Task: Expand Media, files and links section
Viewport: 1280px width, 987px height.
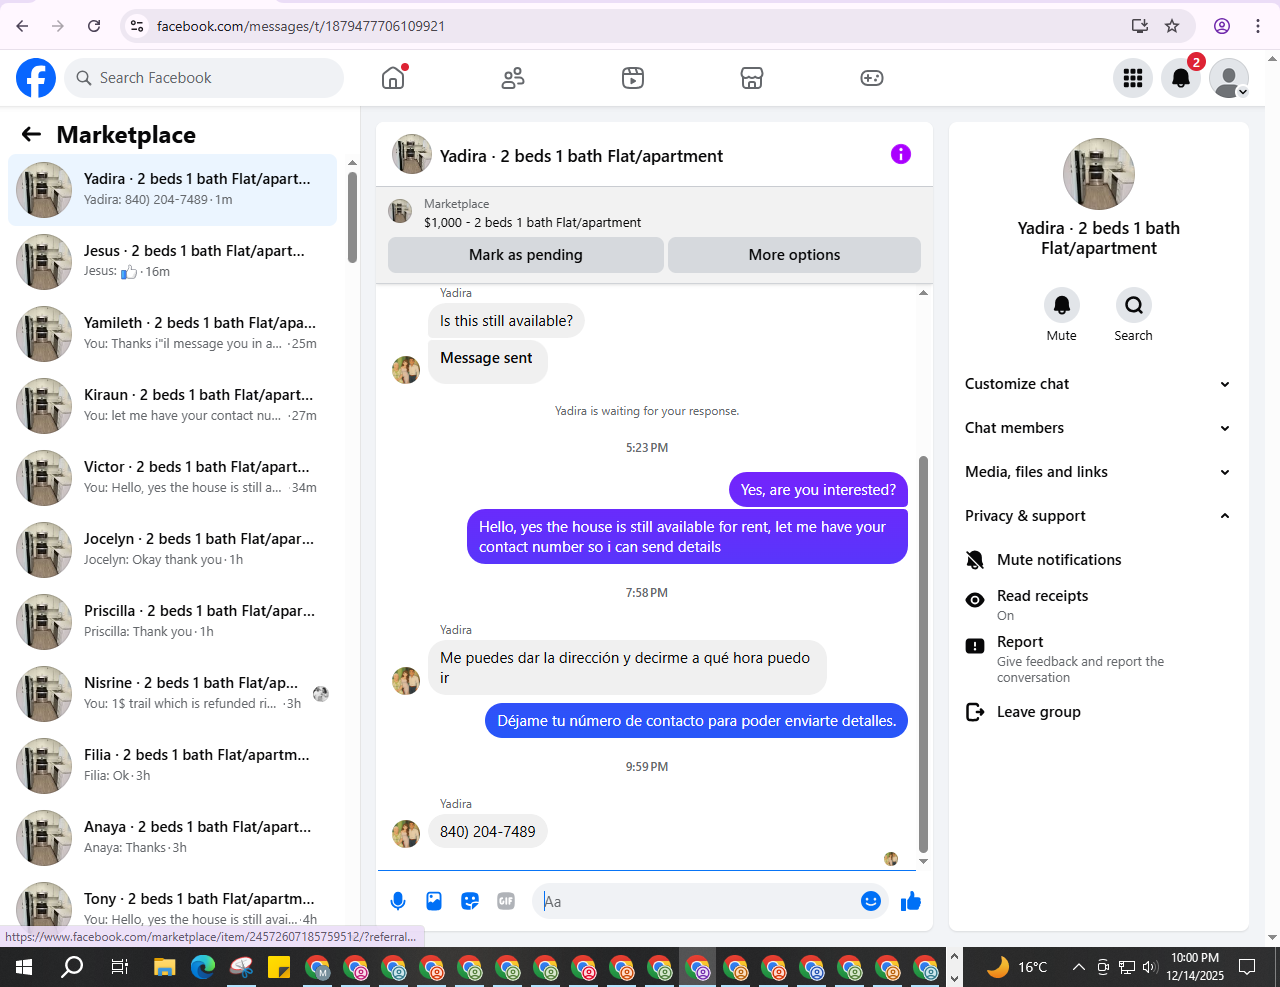Action: pos(1099,472)
